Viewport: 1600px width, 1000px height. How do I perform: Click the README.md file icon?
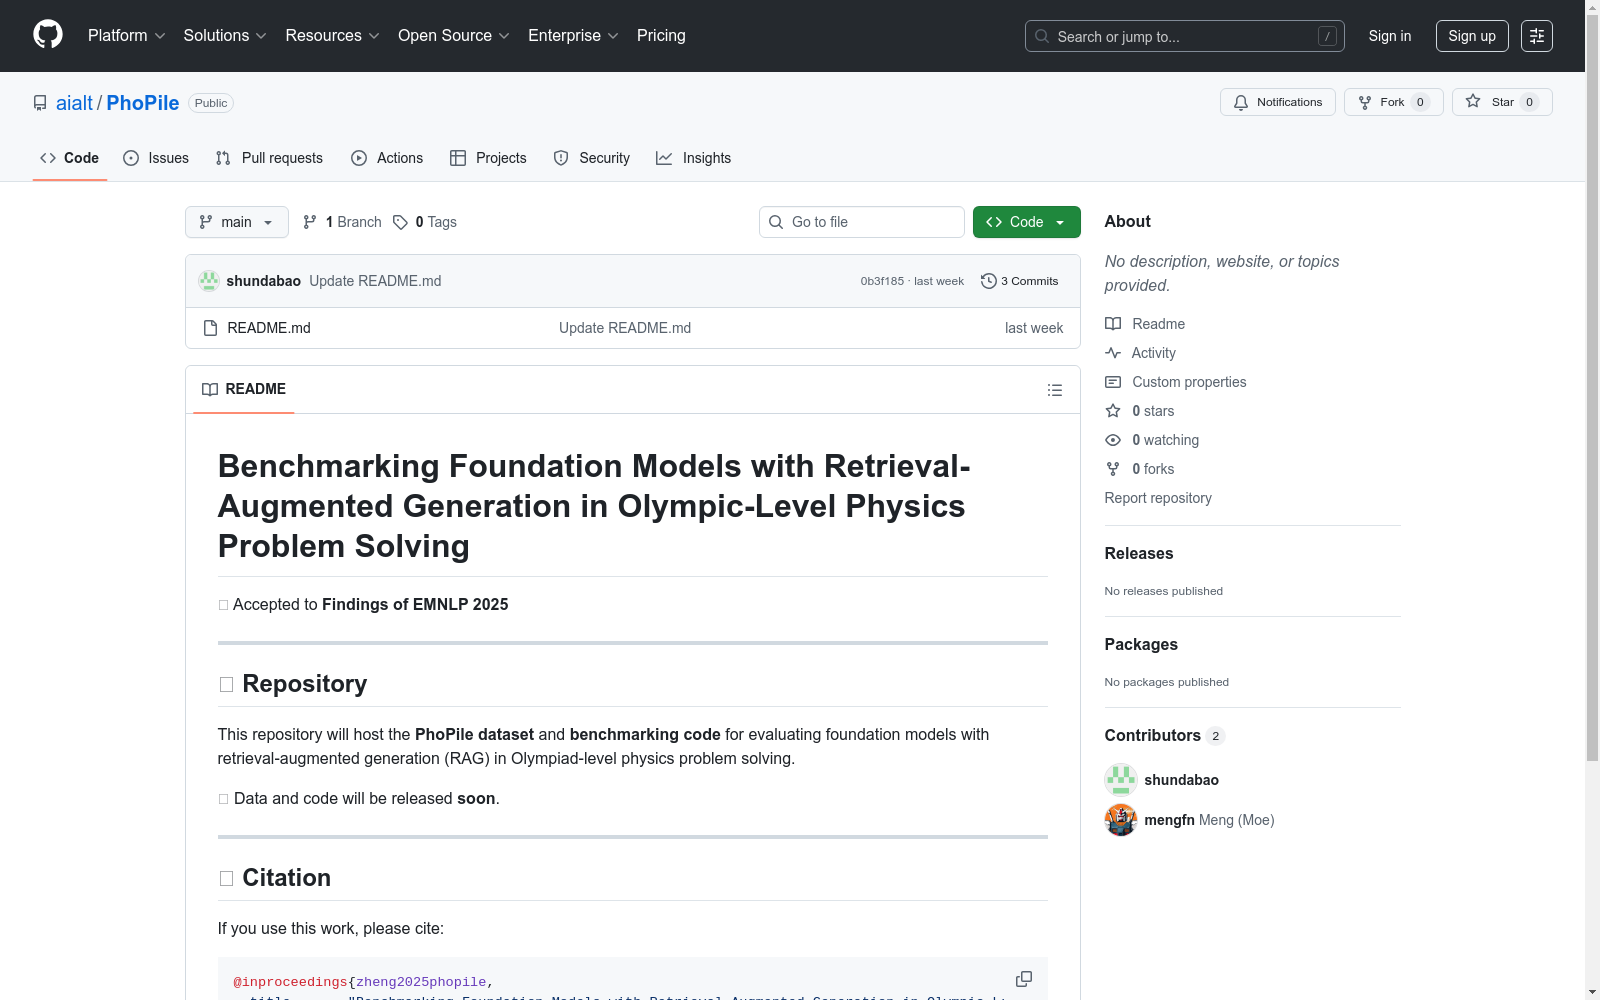[210, 328]
